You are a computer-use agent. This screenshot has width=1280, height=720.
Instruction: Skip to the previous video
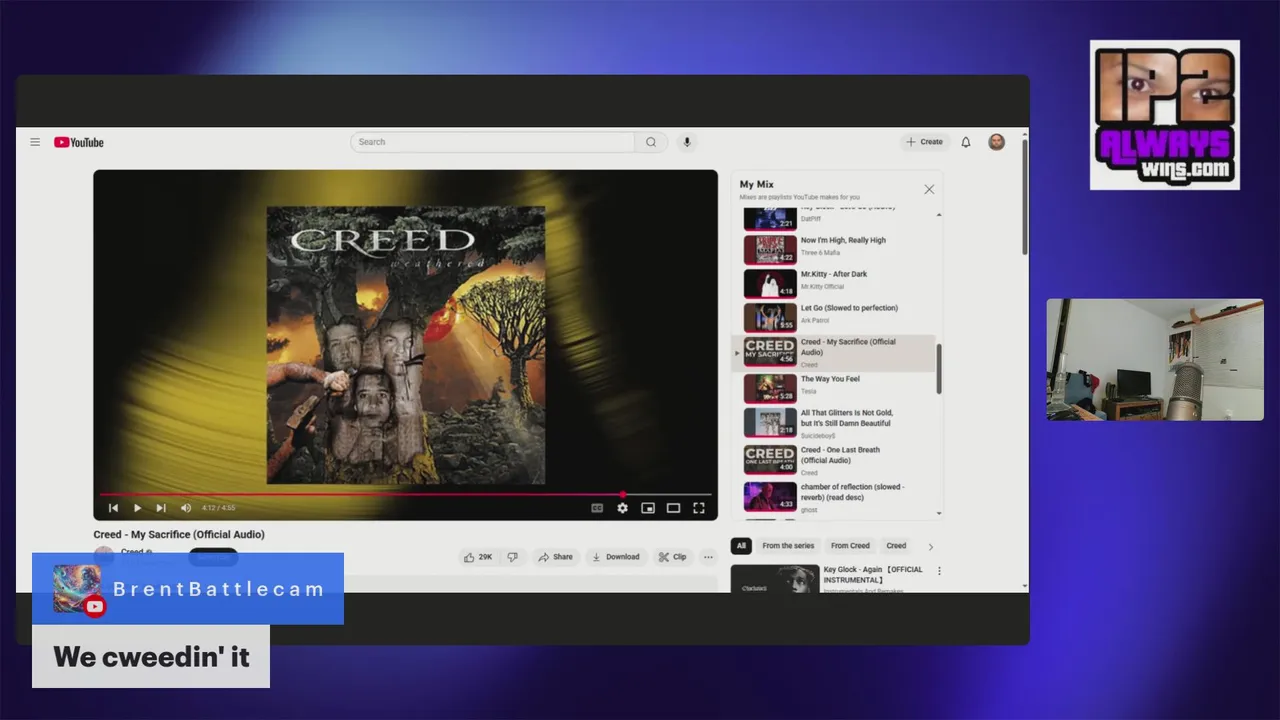(113, 508)
